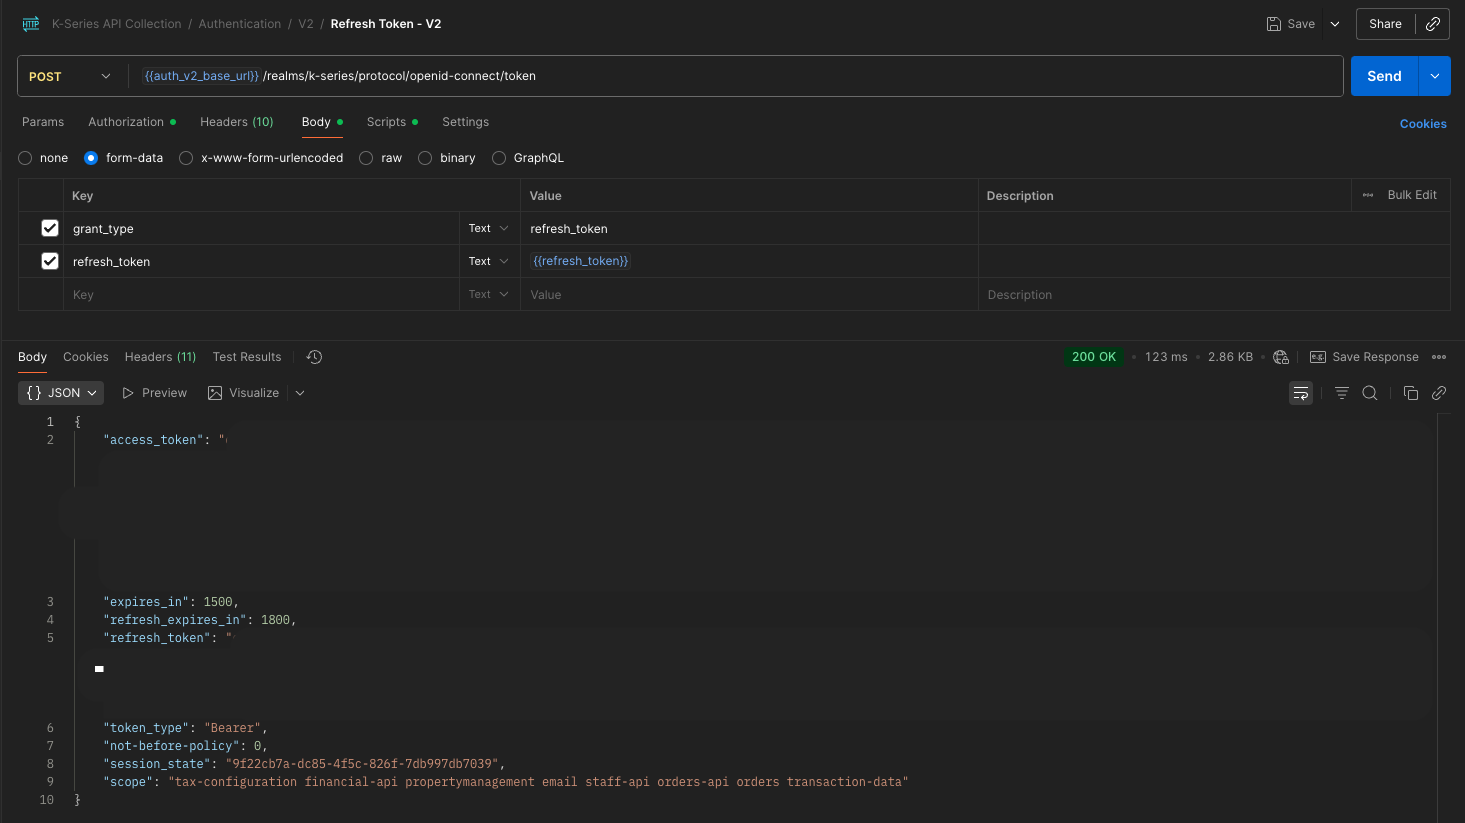The width and height of the screenshot is (1465, 823).
Task: Click the Send button
Action: point(1384,76)
